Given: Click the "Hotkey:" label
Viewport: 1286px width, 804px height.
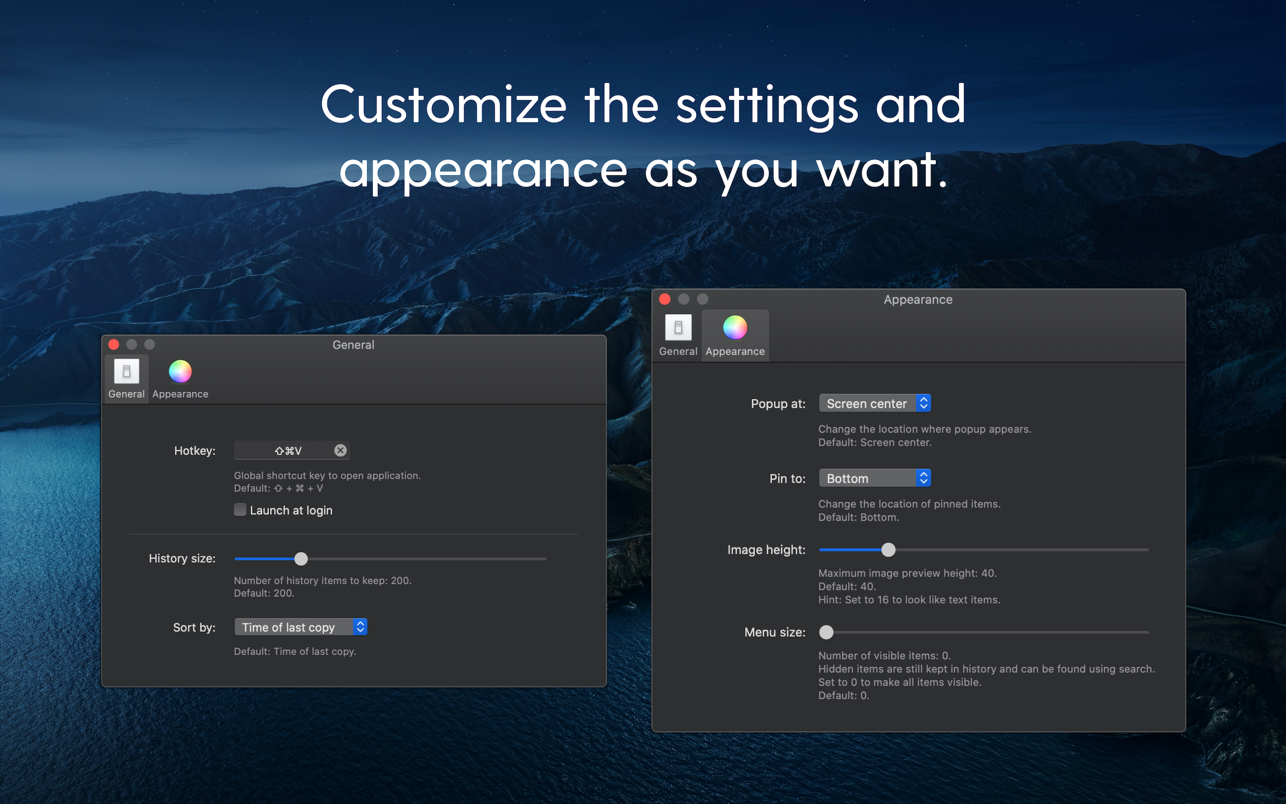Looking at the screenshot, I should coord(195,451).
